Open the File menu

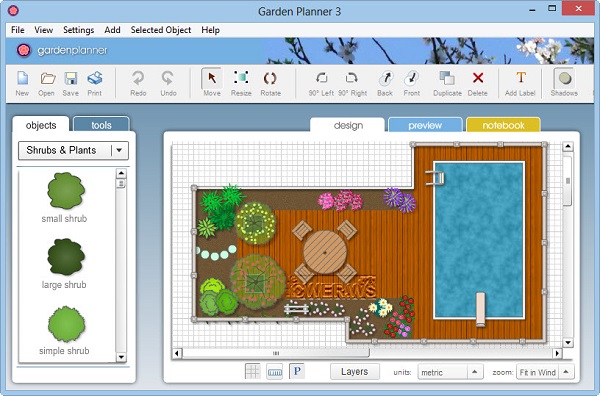[x=18, y=30]
